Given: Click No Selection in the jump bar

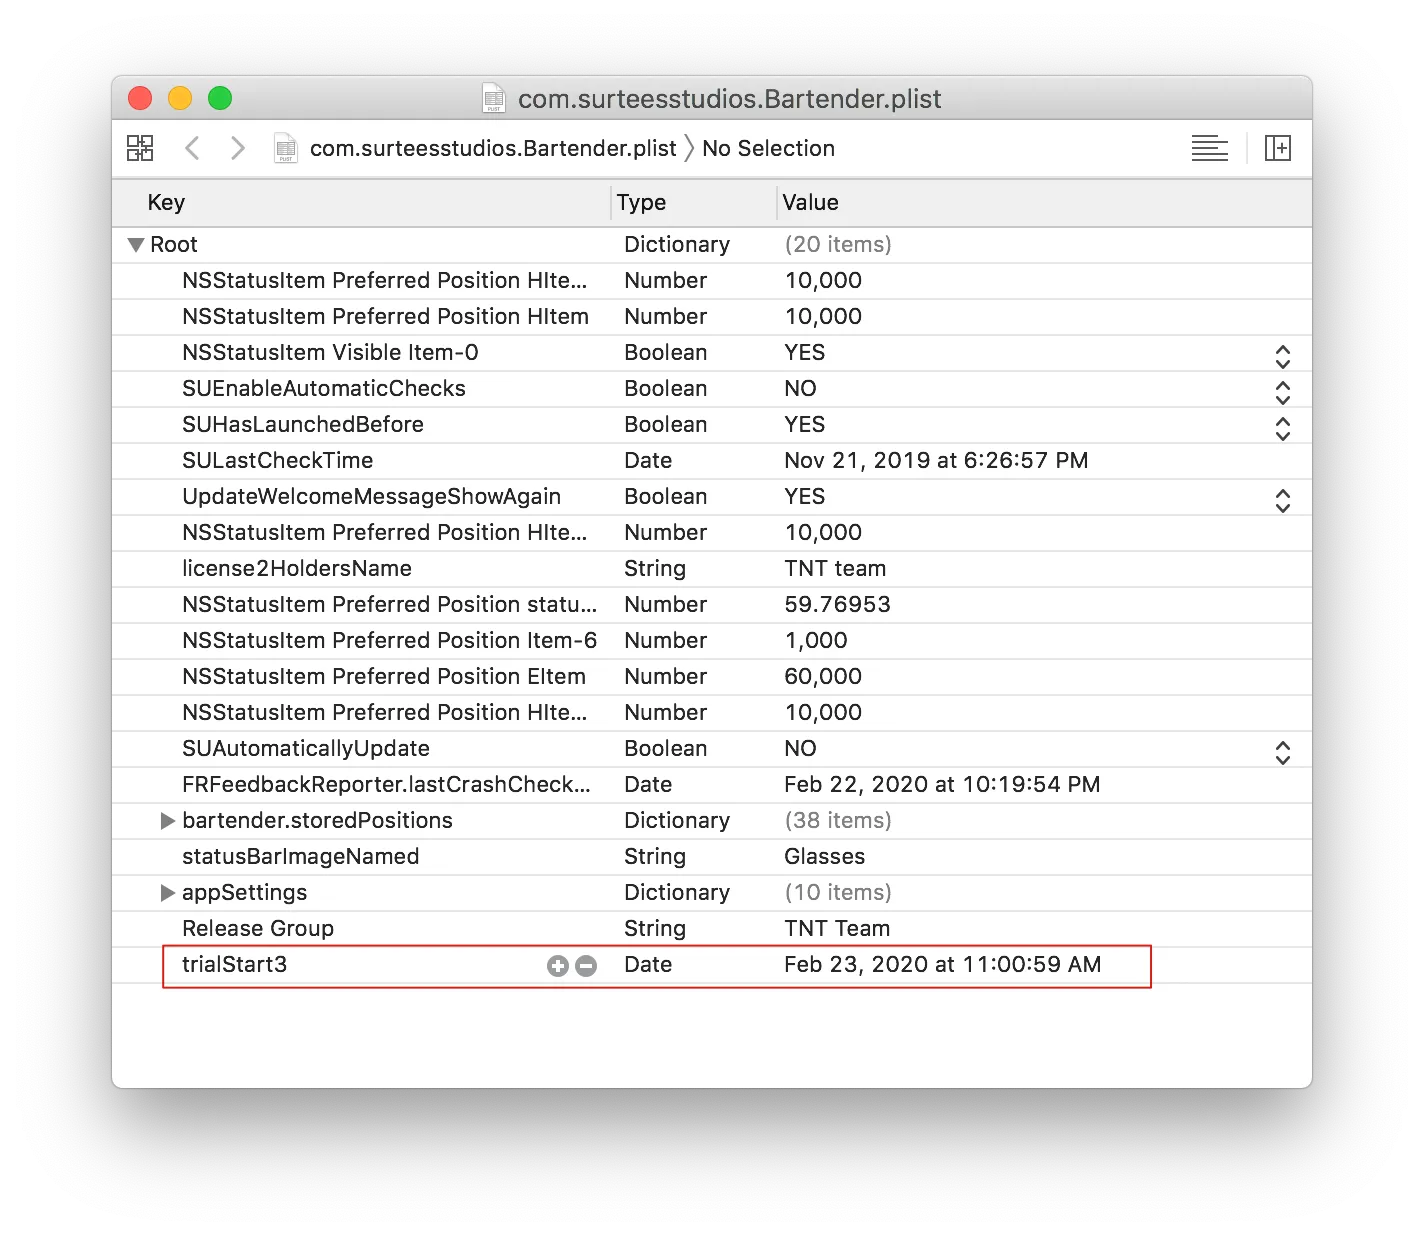Looking at the screenshot, I should 768,148.
